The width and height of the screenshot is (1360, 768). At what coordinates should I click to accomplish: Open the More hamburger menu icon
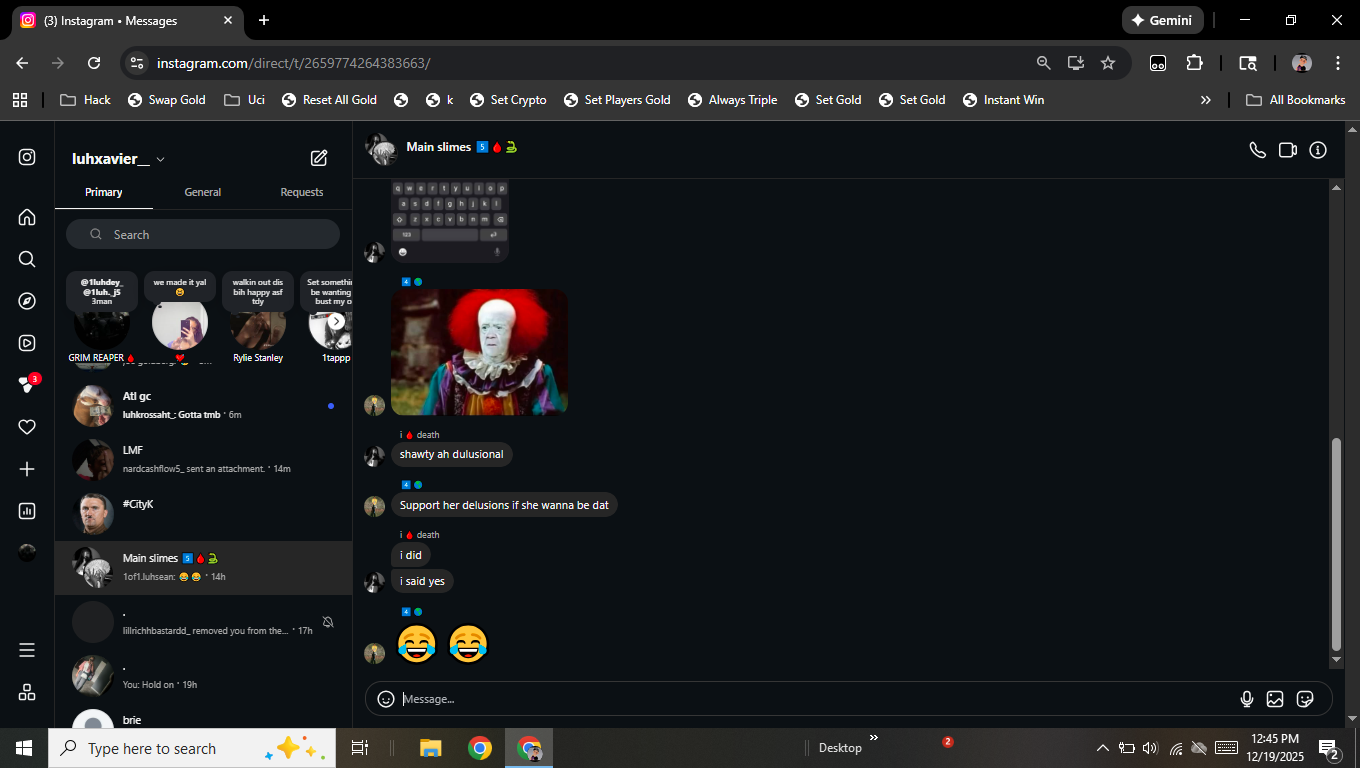27,650
